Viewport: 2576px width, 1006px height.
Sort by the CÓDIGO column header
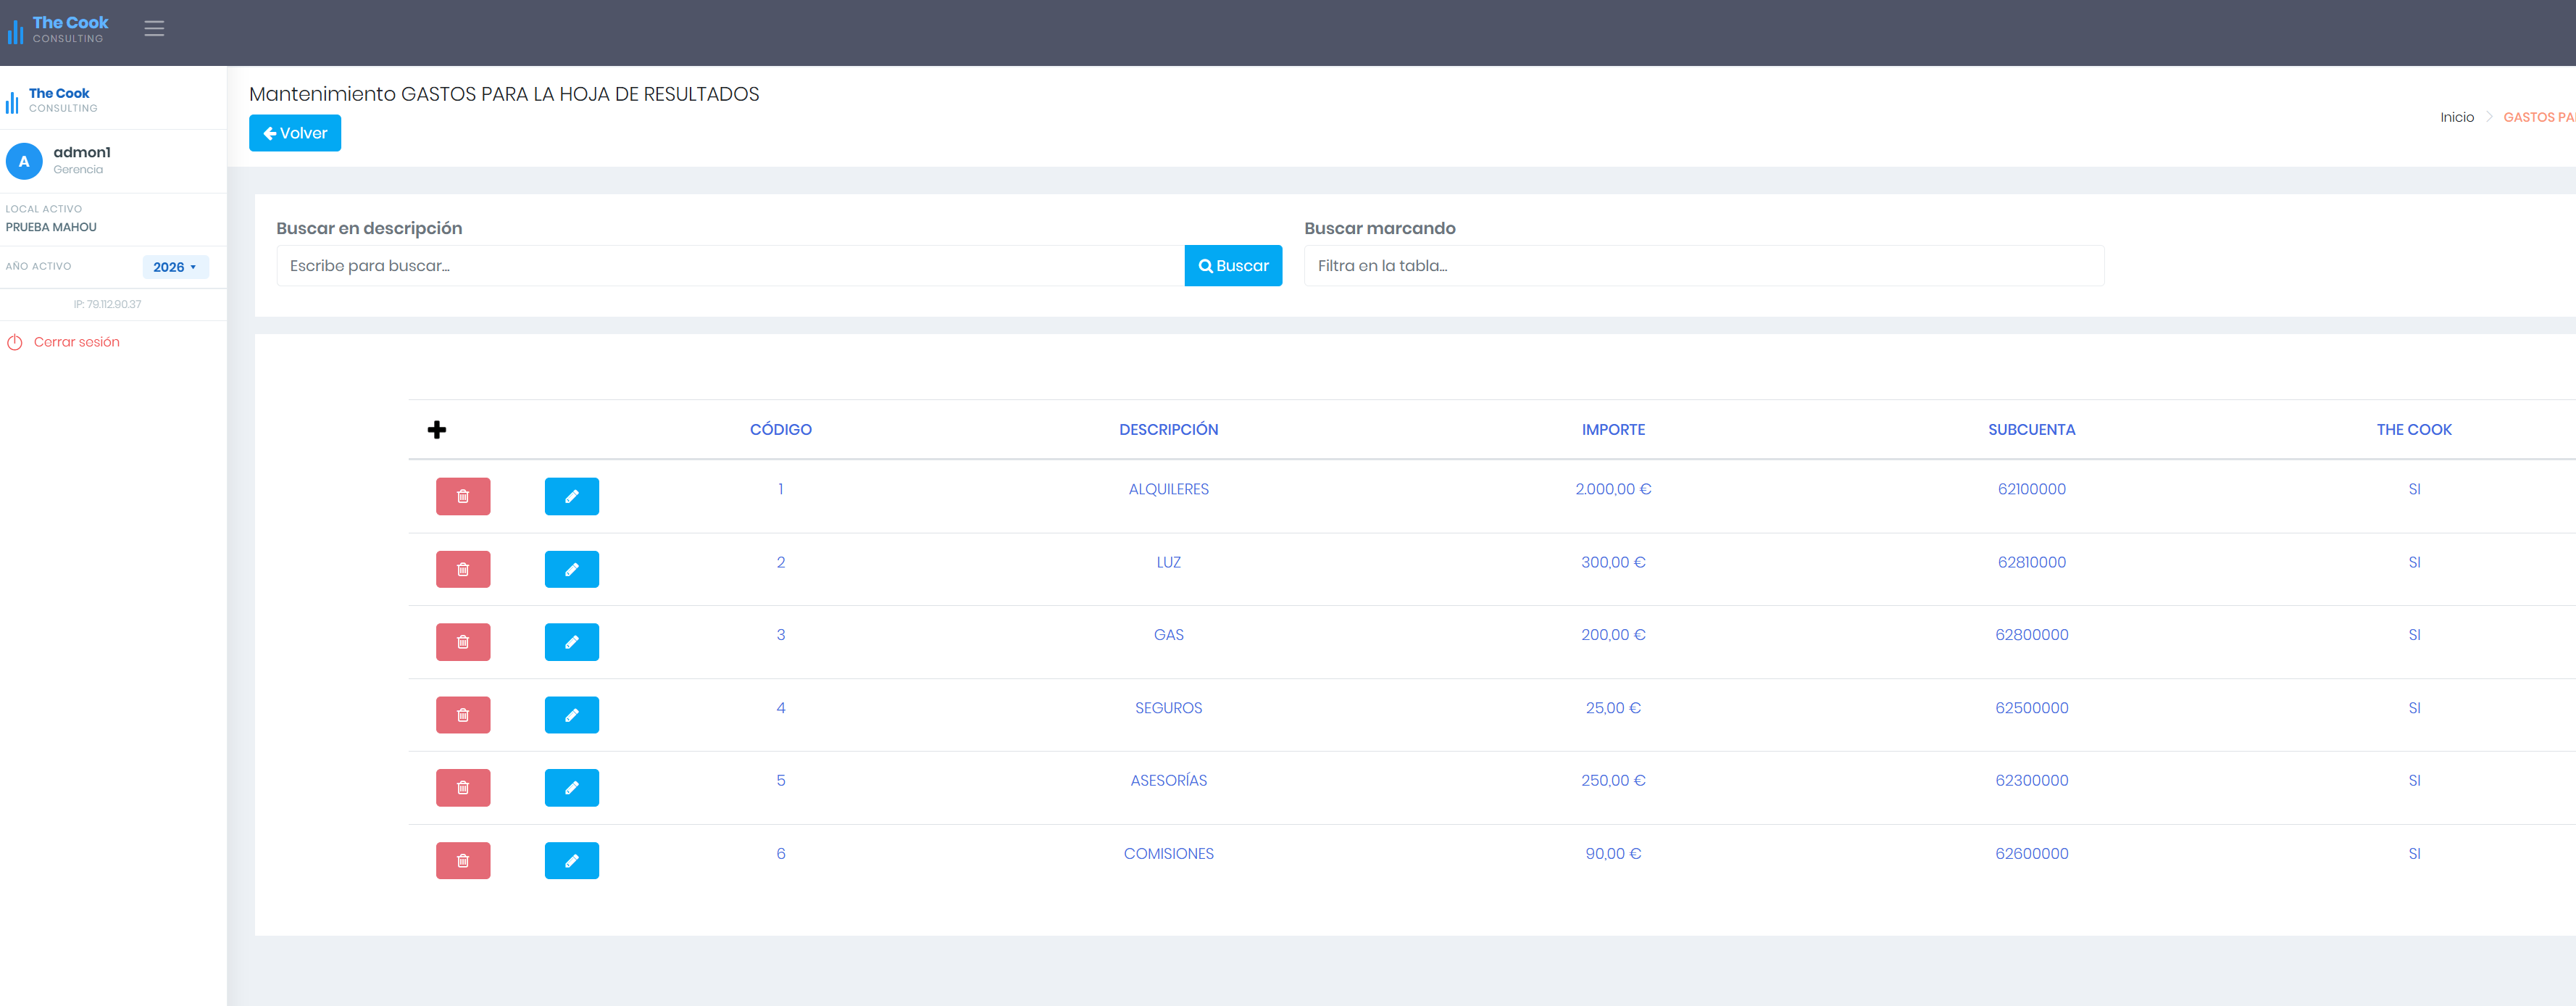781,430
